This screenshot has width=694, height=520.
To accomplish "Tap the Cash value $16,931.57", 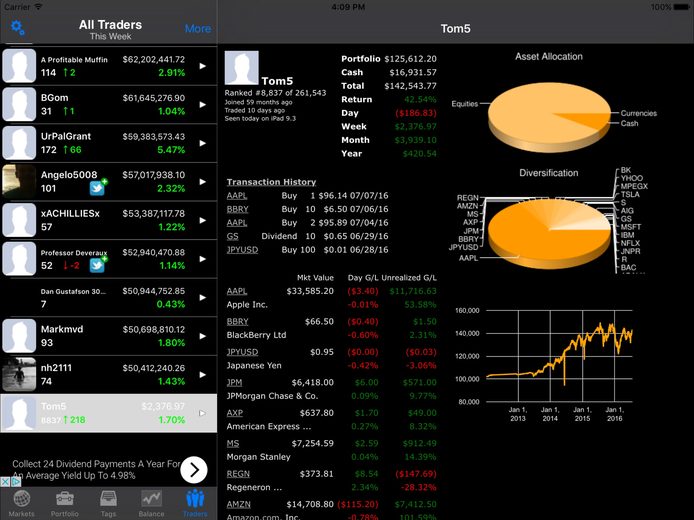I will coord(413,73).
